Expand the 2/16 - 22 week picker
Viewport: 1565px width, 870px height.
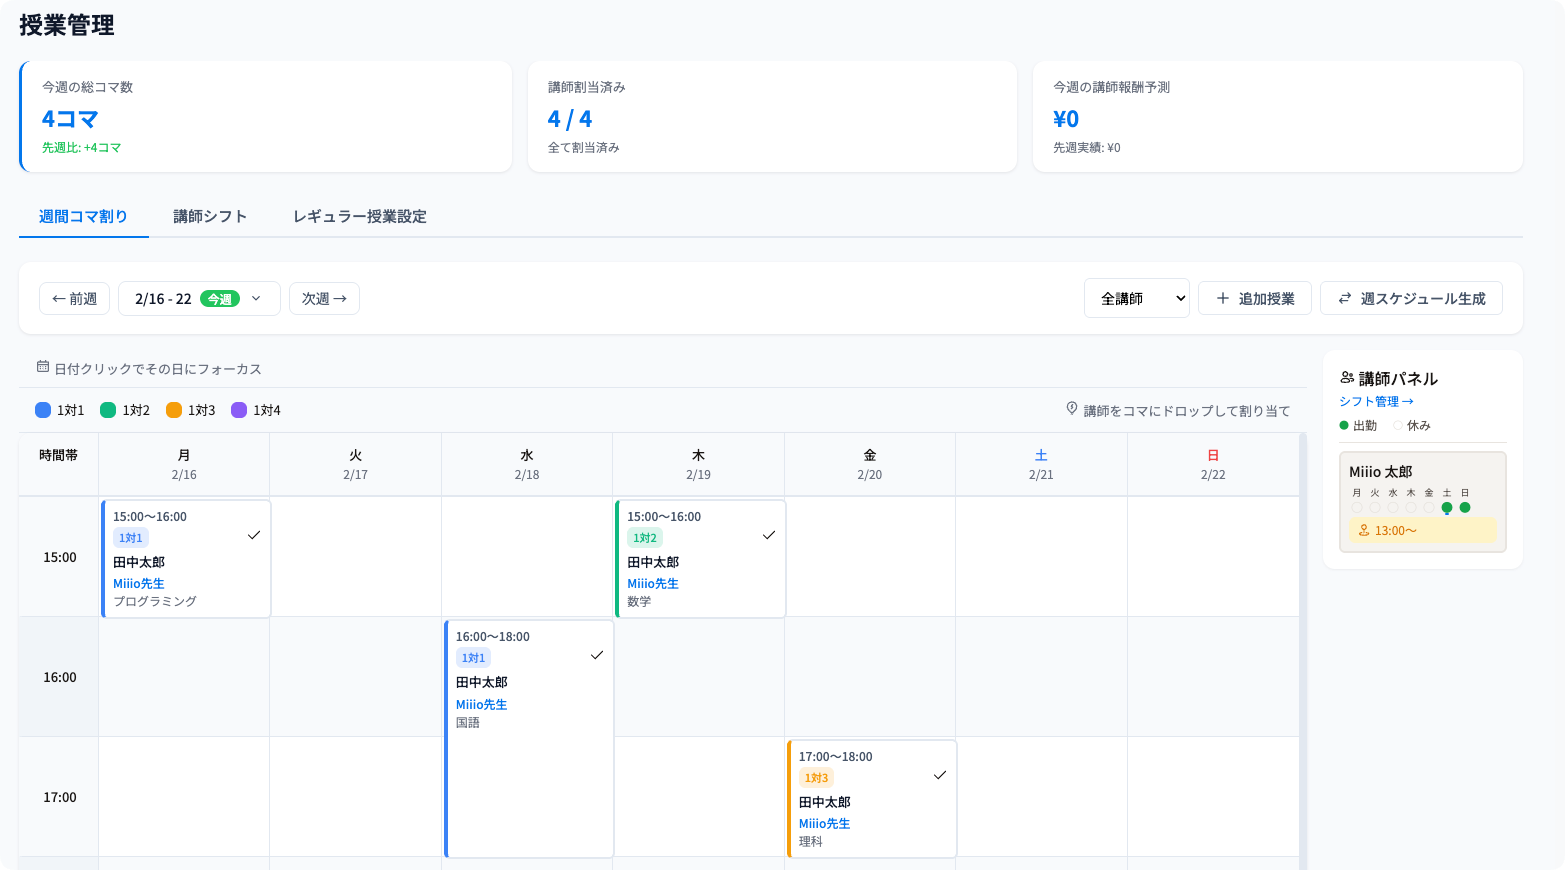pyautogui.click(x=165, y=298)
